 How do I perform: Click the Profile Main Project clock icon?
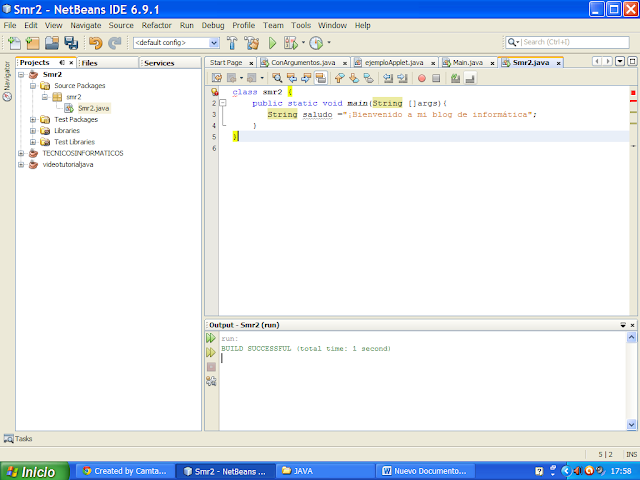[316, 42]
